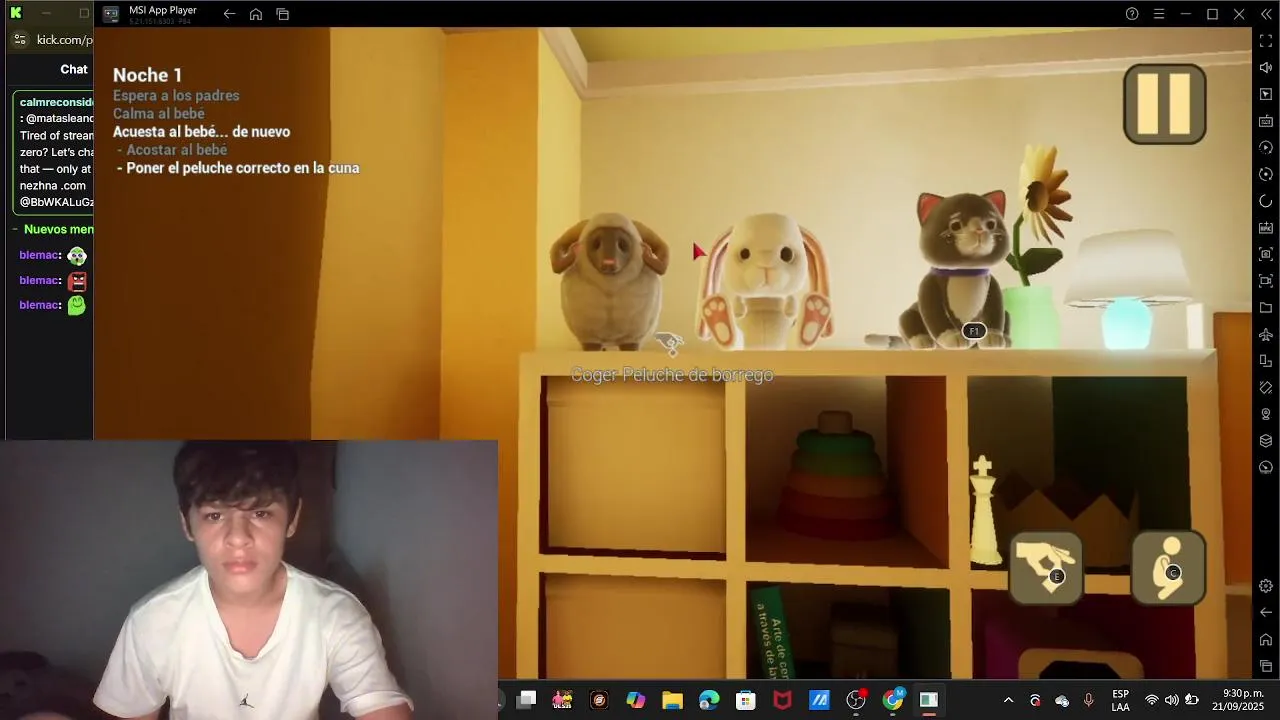The height and width of the screenshot is (720, 1280).
Task: Pause the game with the pause button
Action: tap(1165, 104)
